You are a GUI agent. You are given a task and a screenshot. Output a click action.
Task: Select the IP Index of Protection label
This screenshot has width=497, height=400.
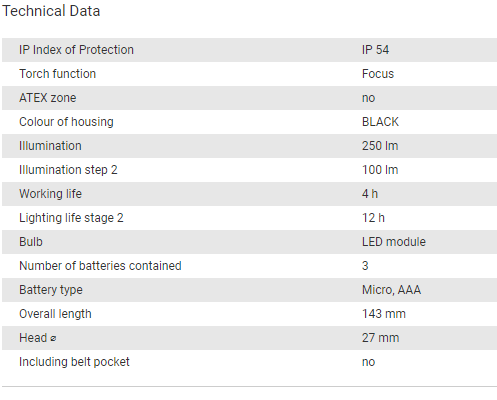pos(76,50)
